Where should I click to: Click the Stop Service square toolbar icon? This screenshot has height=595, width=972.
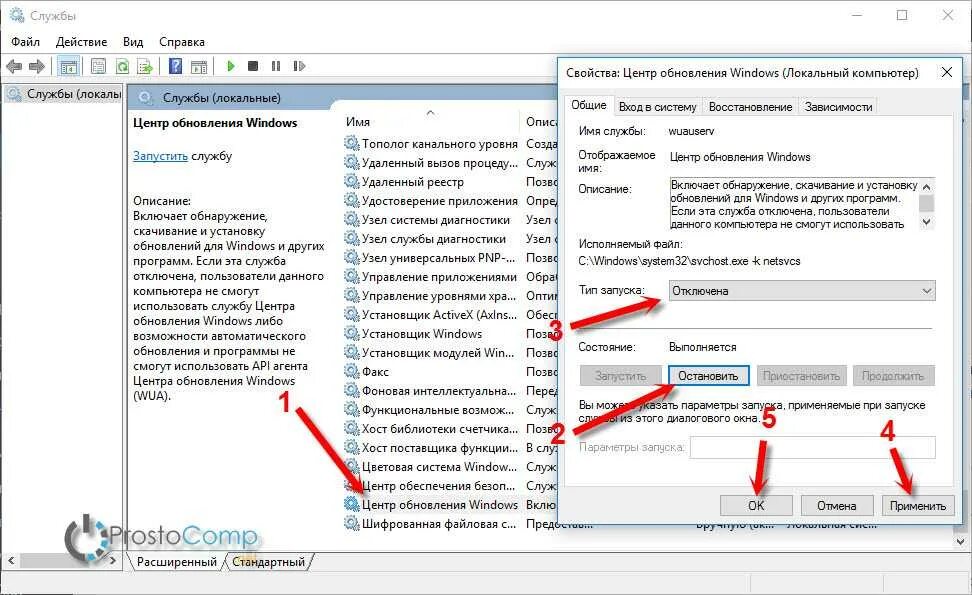point(253,66)
